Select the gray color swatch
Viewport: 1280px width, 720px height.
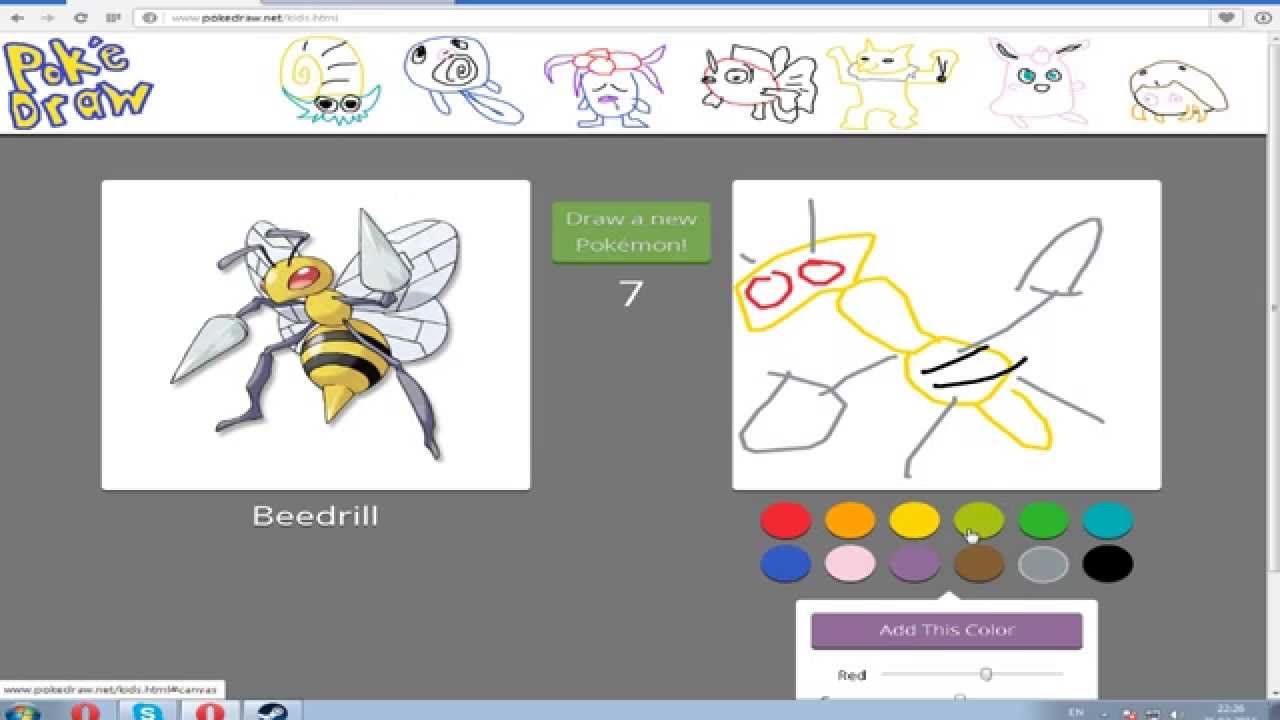1043,563
